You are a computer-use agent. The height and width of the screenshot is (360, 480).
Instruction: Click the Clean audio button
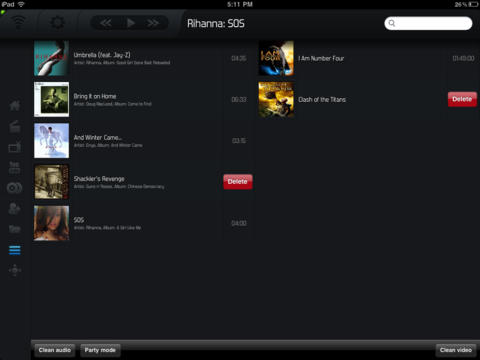(55, 350)
